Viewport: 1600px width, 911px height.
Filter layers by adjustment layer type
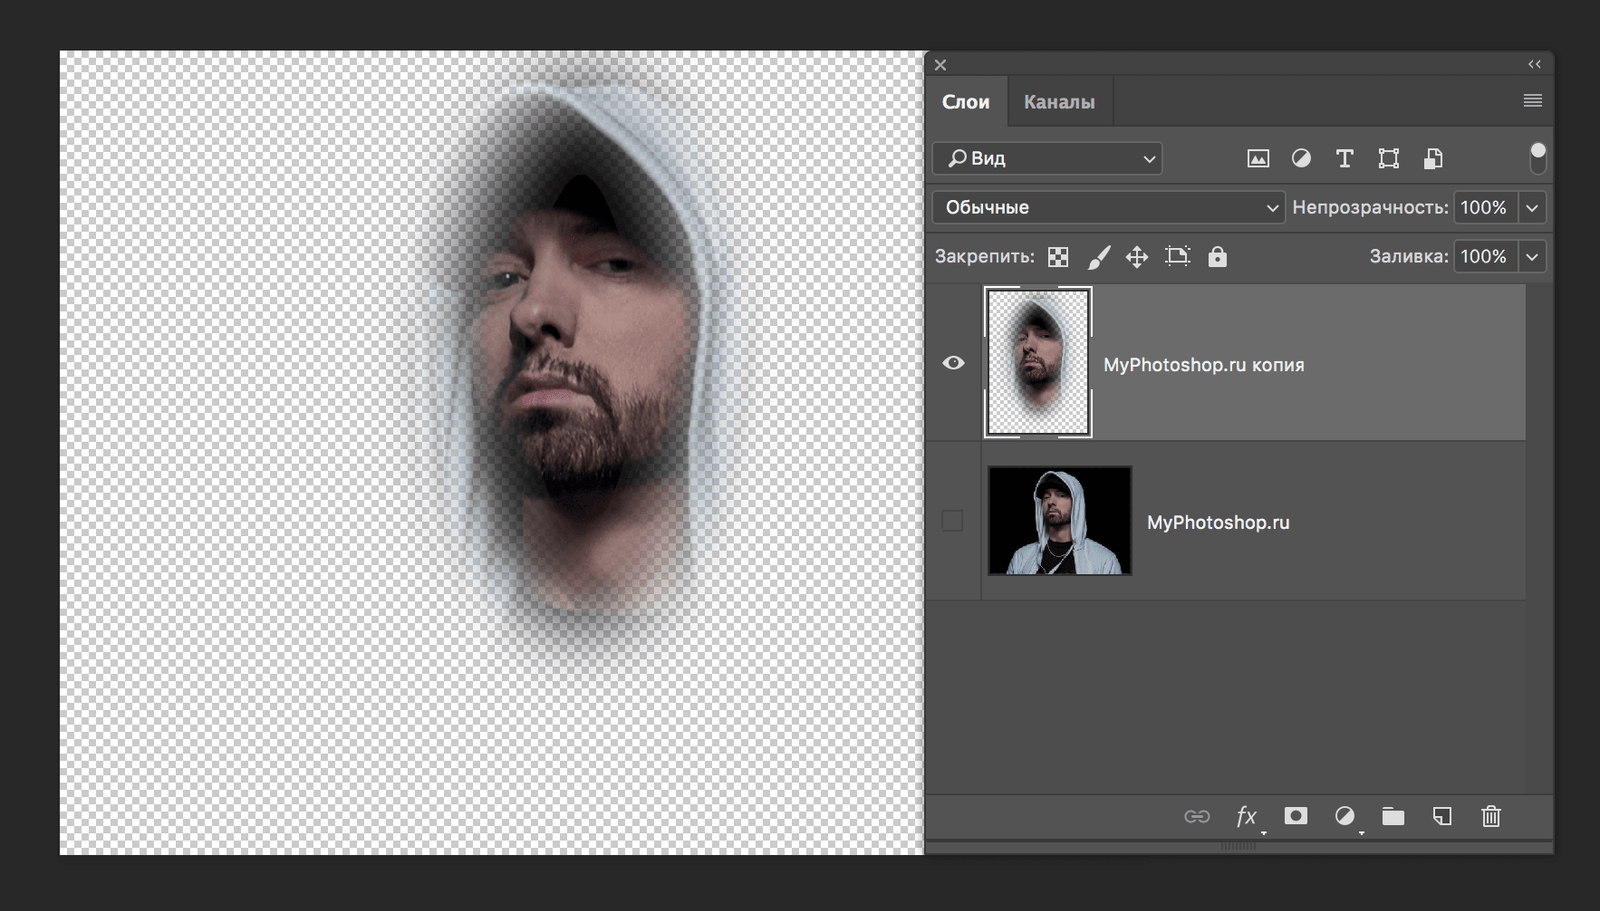click(1301, 158)
